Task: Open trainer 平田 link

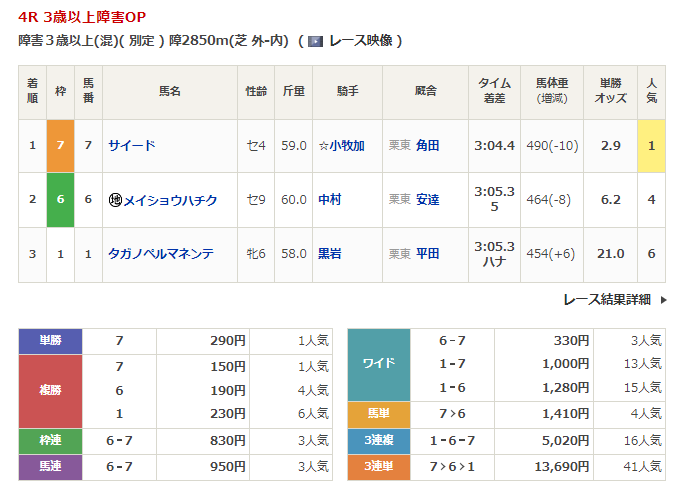Action: [427, 254]
